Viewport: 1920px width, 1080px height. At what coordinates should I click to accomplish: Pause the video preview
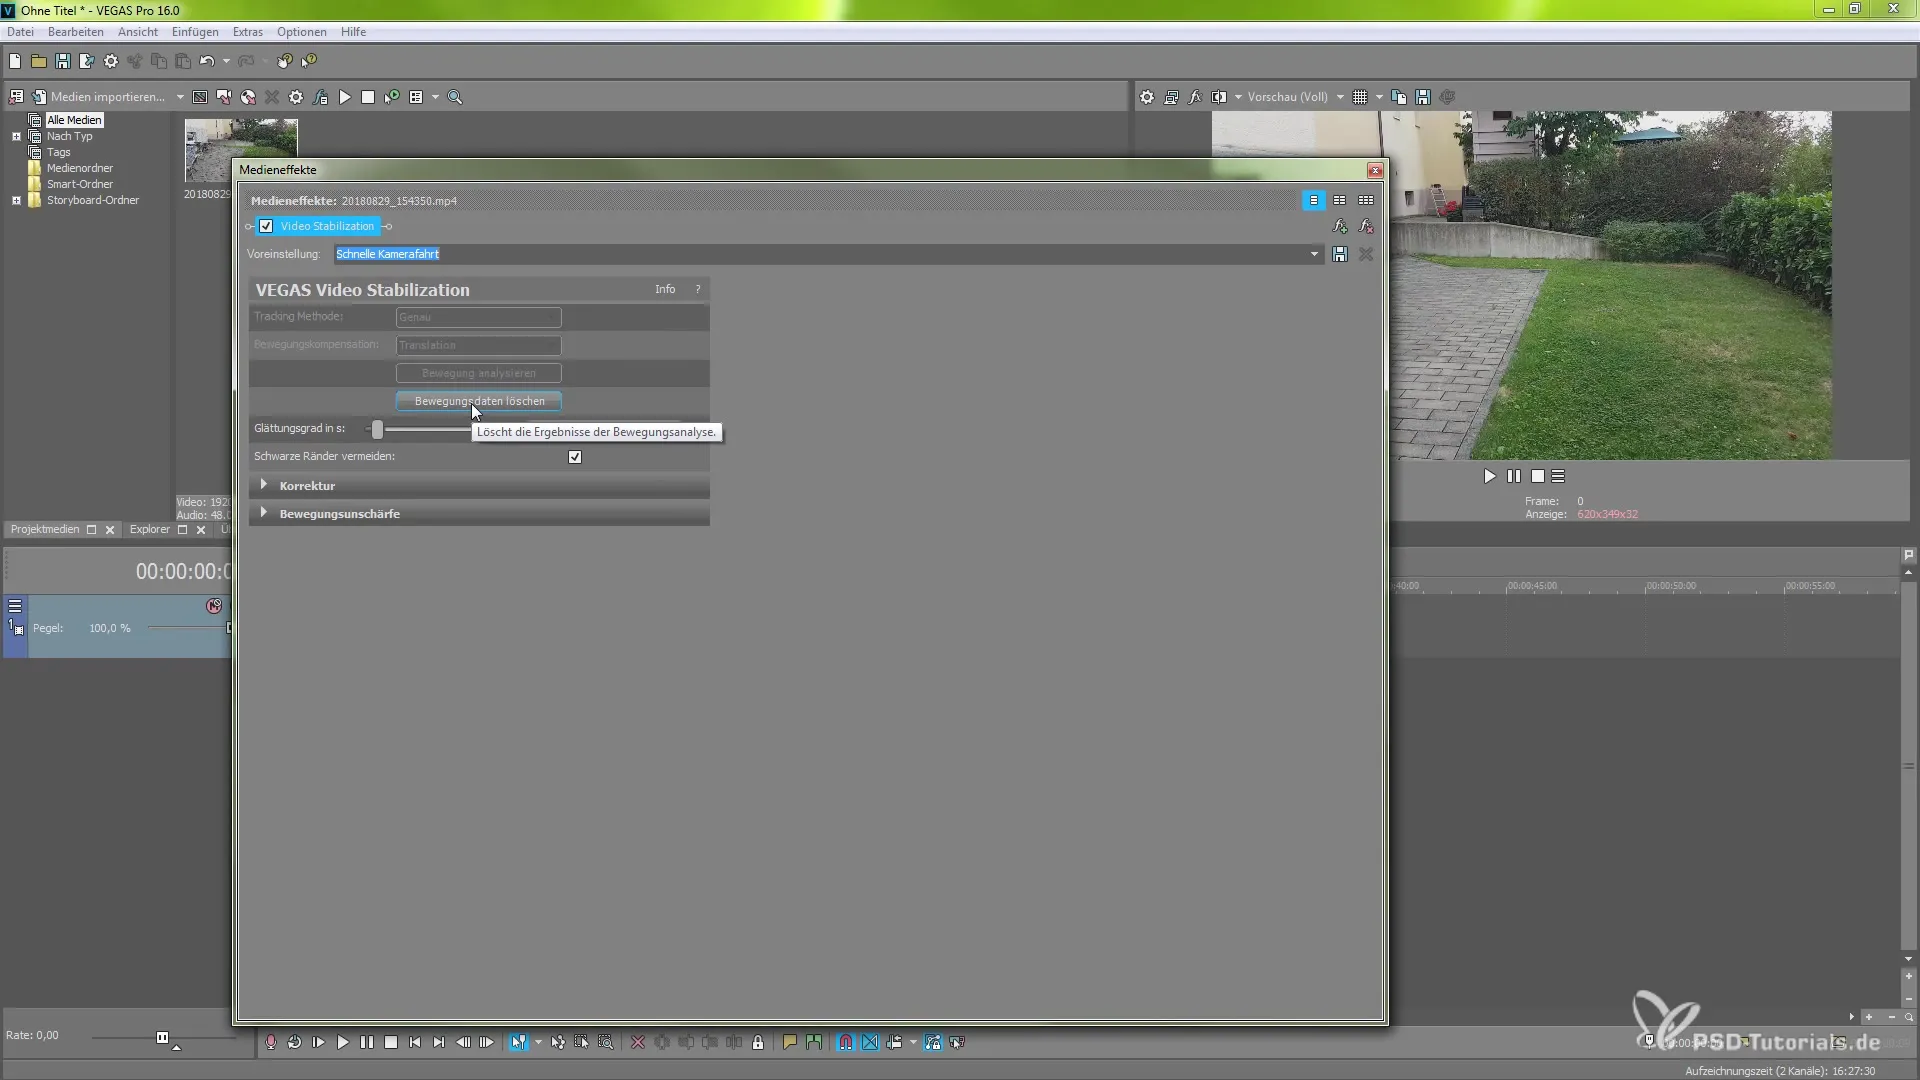[1514, 477]
